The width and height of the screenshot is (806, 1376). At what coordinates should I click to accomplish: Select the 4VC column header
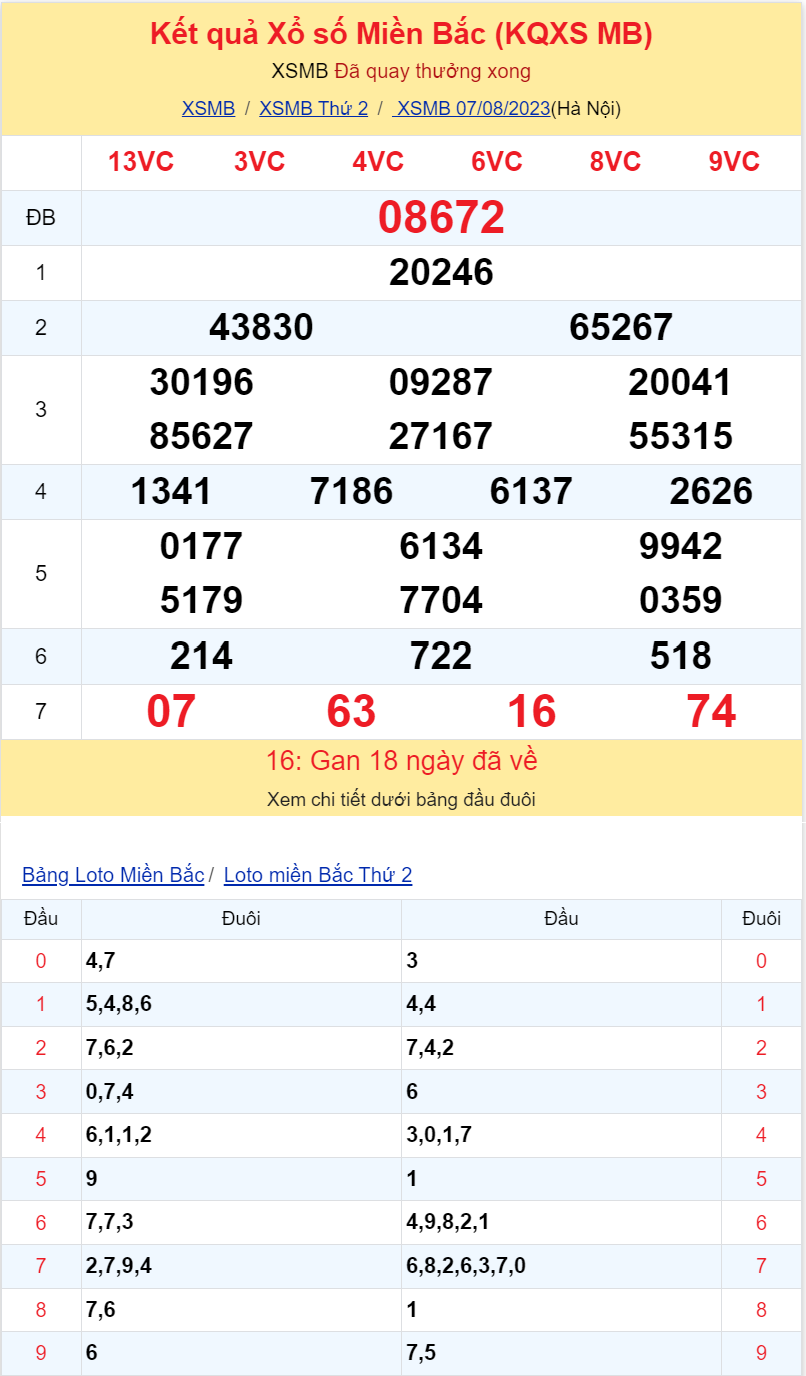[378, 160]
